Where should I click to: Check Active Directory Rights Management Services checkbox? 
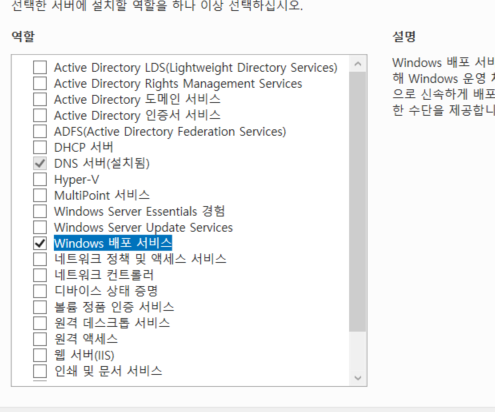click(40, 83)
